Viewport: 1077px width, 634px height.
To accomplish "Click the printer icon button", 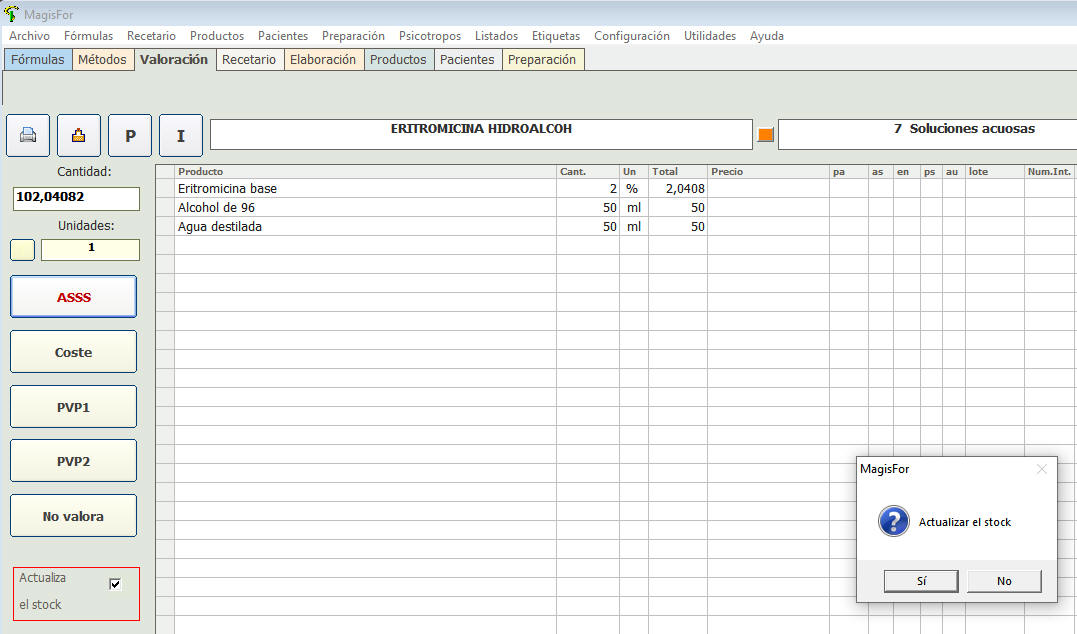I will pyautogui.click(x=28, y=136).
